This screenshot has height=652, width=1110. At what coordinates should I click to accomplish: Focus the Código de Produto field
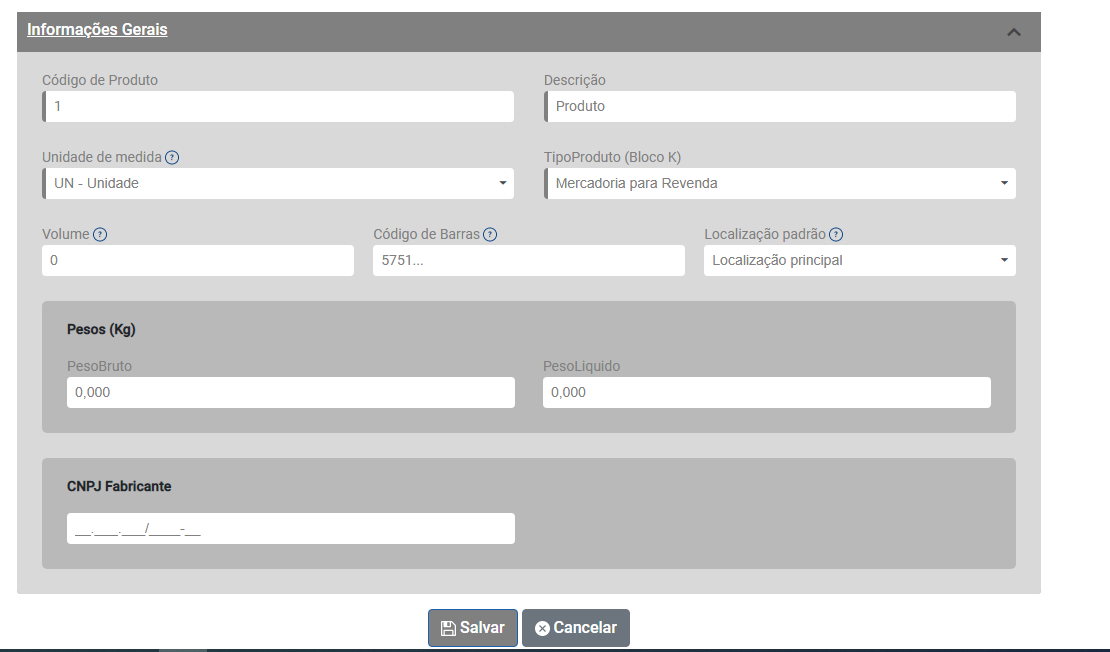tap(278, 107)
